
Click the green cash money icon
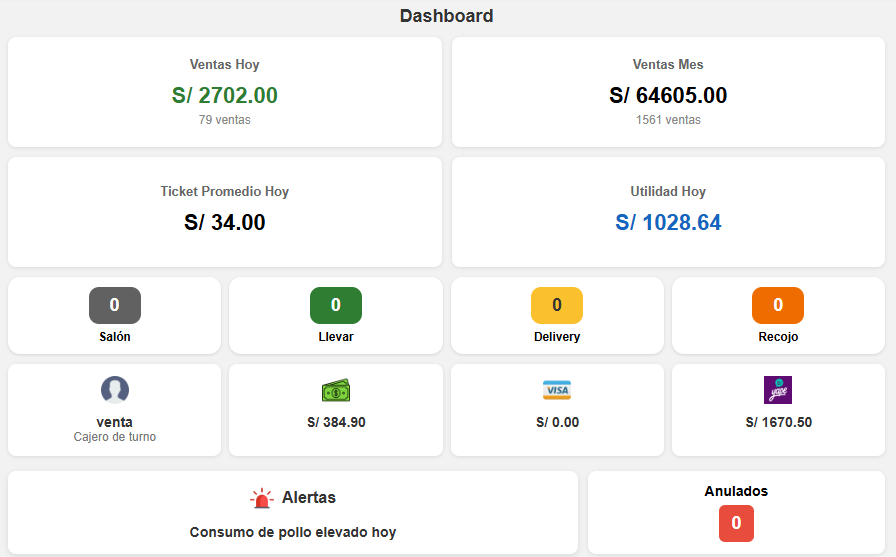pos(336,390)
